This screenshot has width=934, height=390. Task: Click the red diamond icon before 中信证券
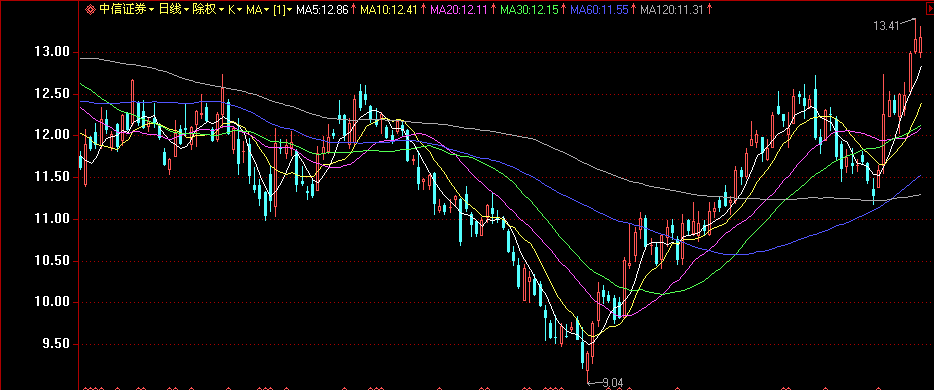click(90, 10)
